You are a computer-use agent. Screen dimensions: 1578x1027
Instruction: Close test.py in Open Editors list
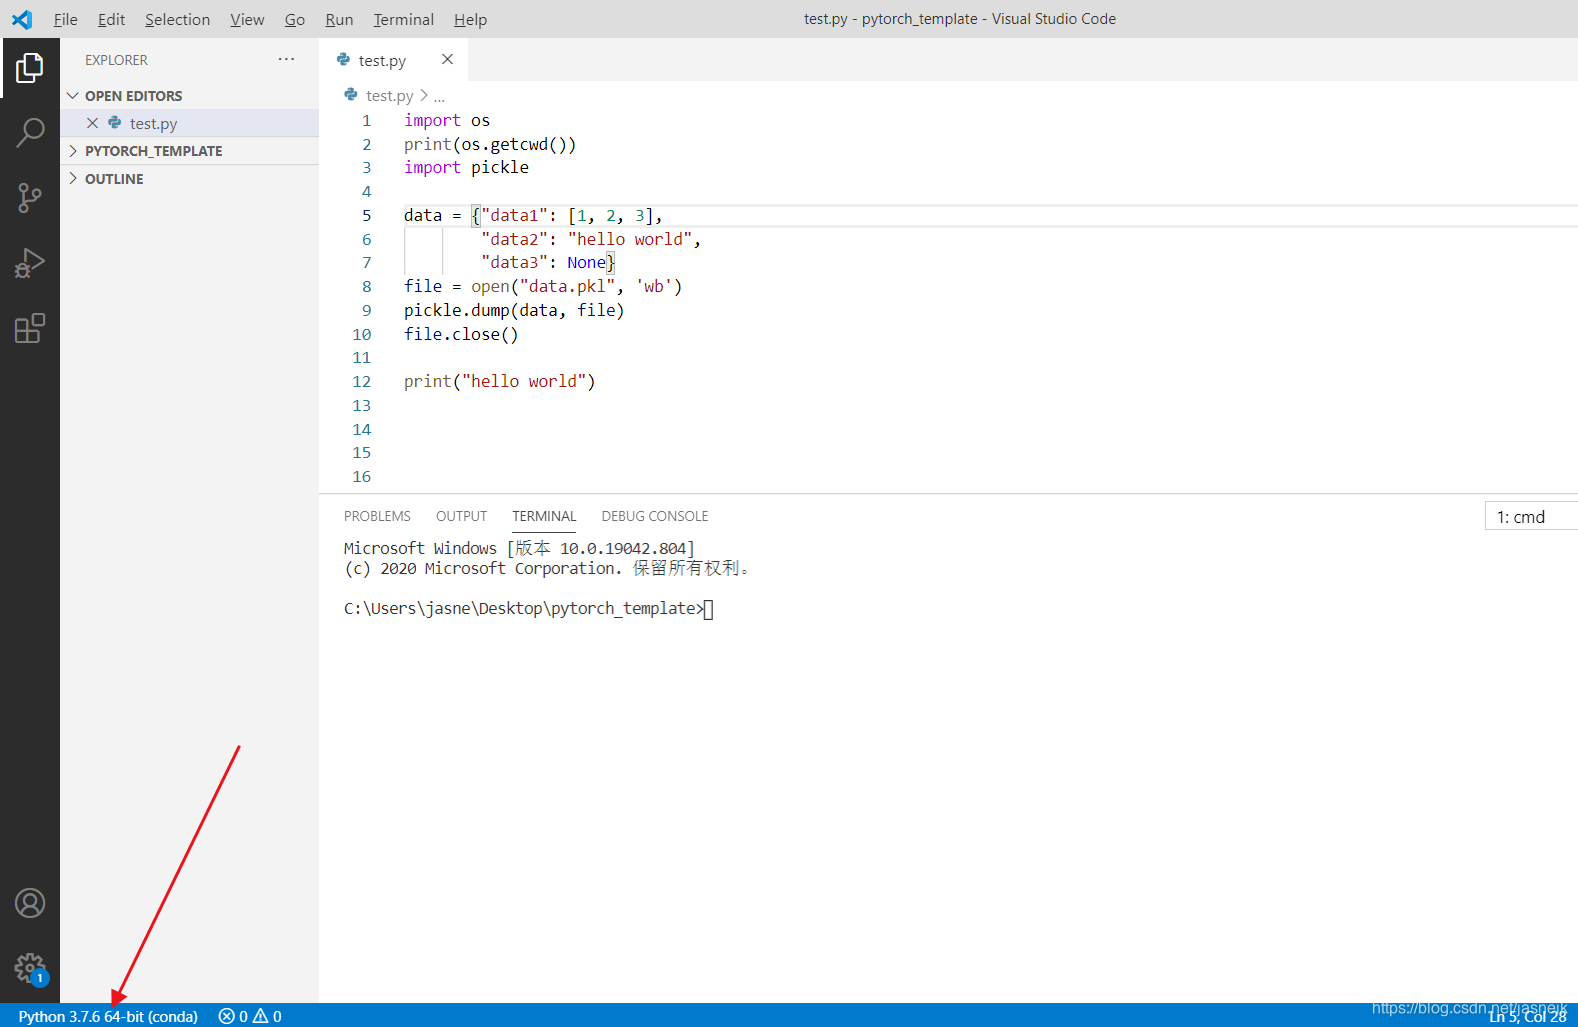pos(92,123)
